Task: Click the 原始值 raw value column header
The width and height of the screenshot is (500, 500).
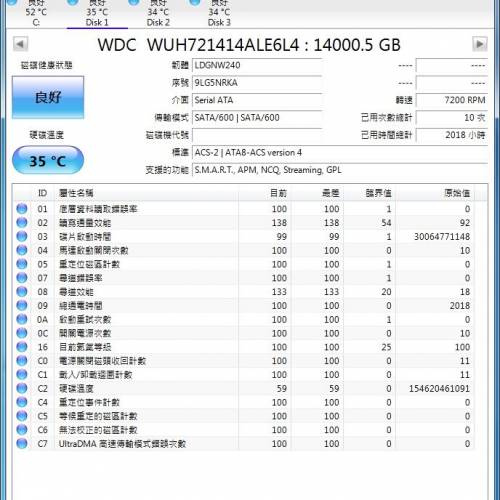Action: 435,193
